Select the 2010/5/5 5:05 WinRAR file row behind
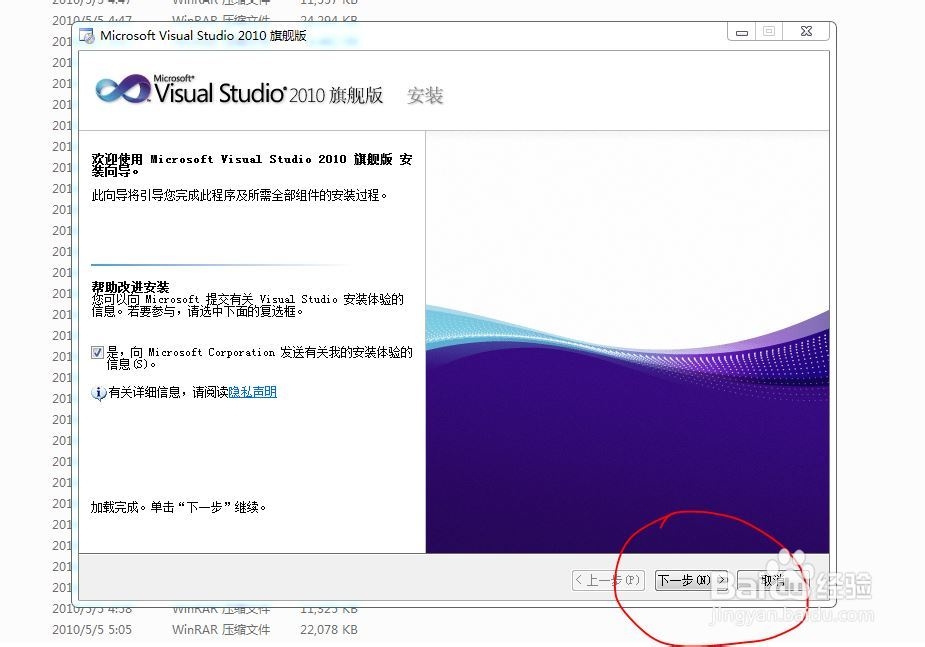Viewport: 925px width, 647px height. 205,630
